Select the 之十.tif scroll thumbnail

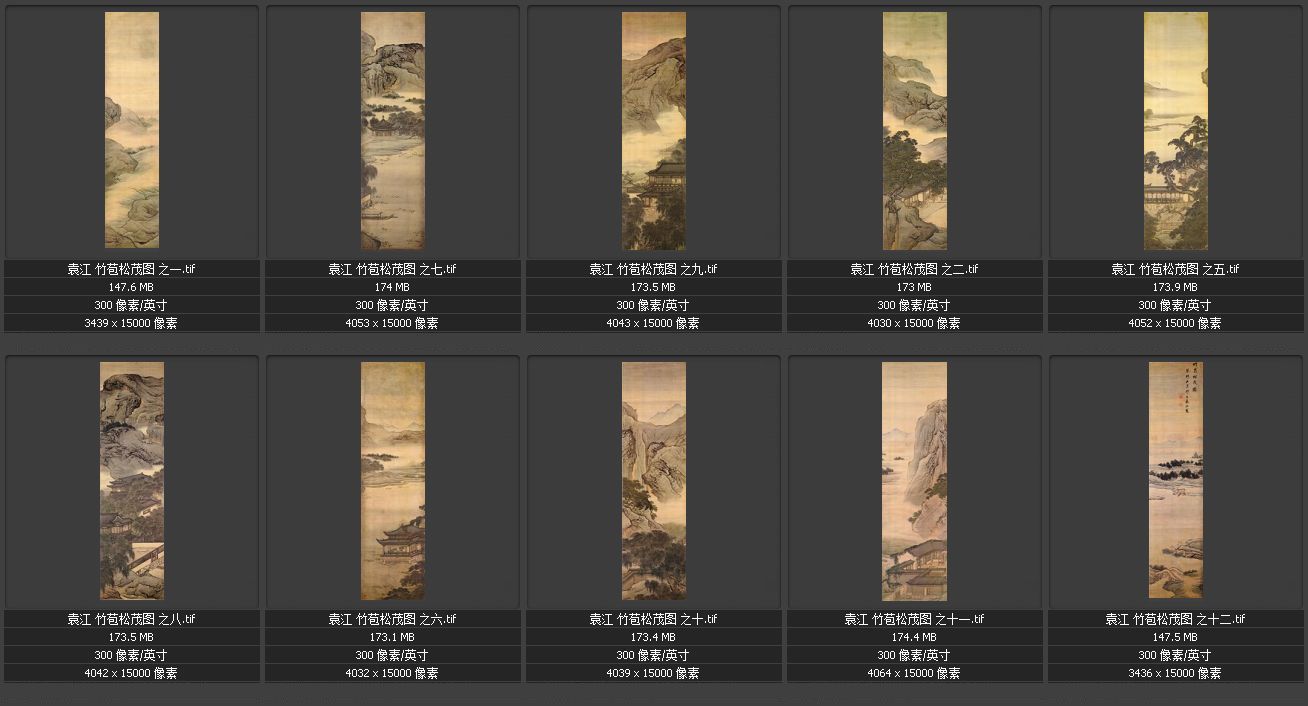(x=653, y=480)
